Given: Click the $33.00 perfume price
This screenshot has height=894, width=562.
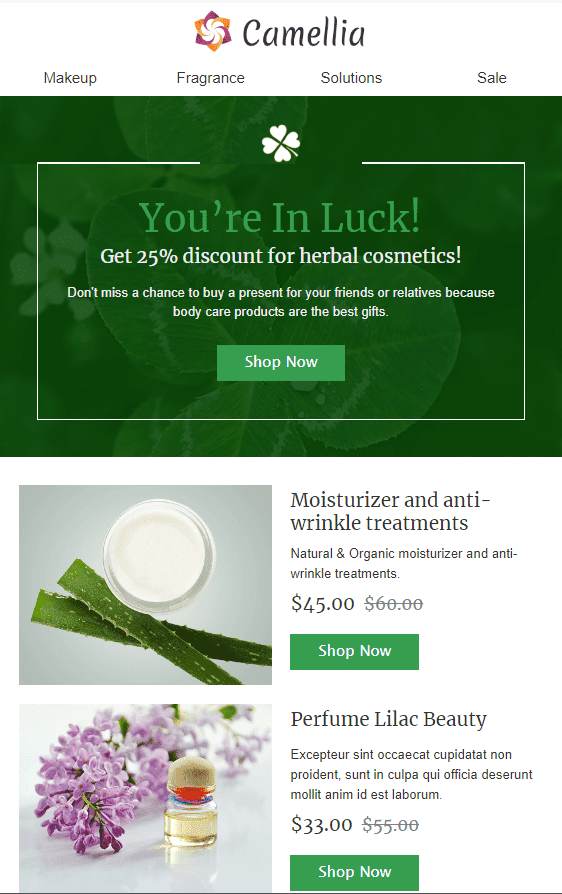Looking at the screenshot, I should [x=321, y=824].
